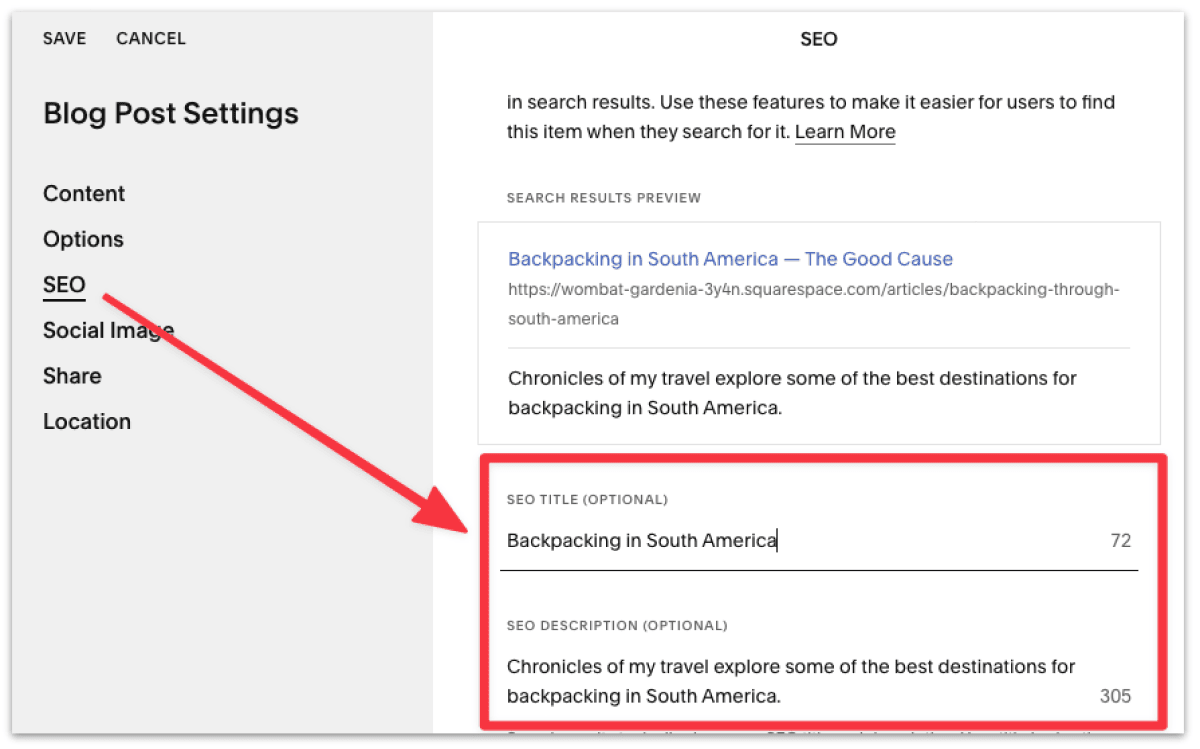Cancel editing blog post settings
Viewport: 1200px width, 749px height.
pos(150,38)
